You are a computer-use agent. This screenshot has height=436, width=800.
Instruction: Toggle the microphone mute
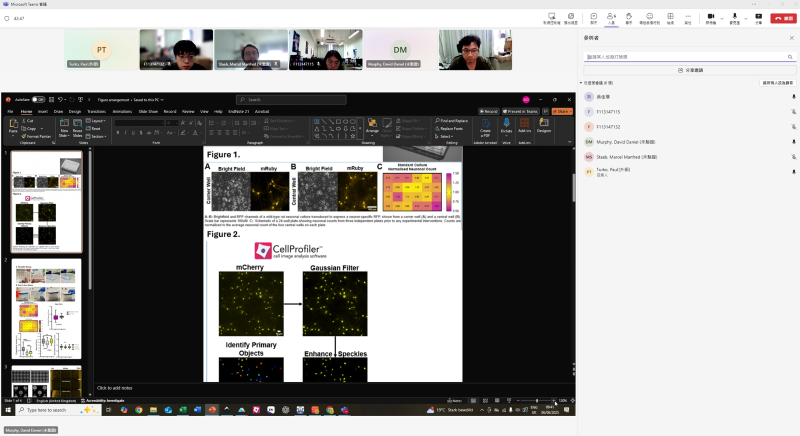tap(735, 17)
